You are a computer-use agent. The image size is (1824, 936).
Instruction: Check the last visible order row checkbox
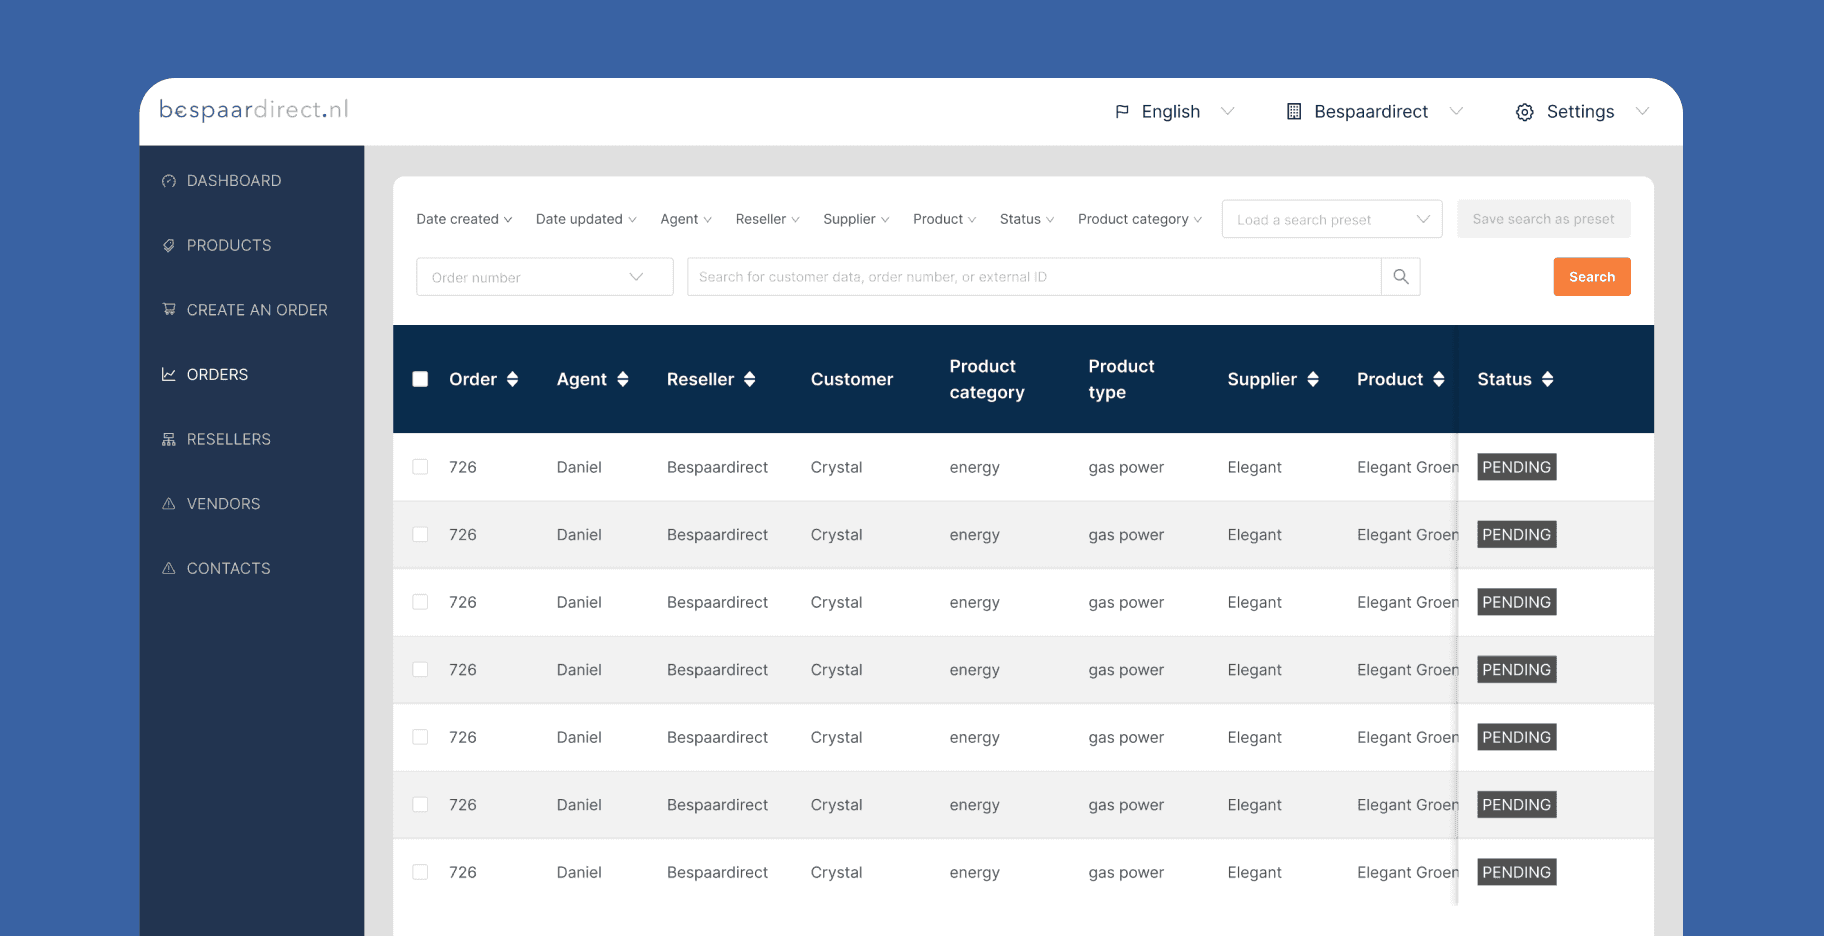point(420,872)
